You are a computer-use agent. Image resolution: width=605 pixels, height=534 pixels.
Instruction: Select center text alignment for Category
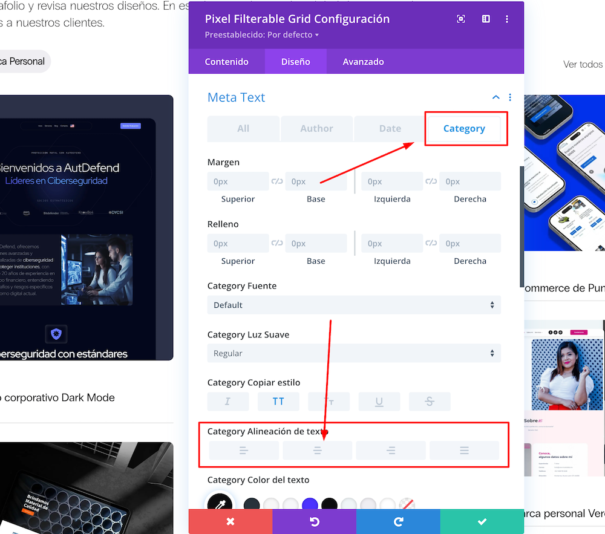317,451
